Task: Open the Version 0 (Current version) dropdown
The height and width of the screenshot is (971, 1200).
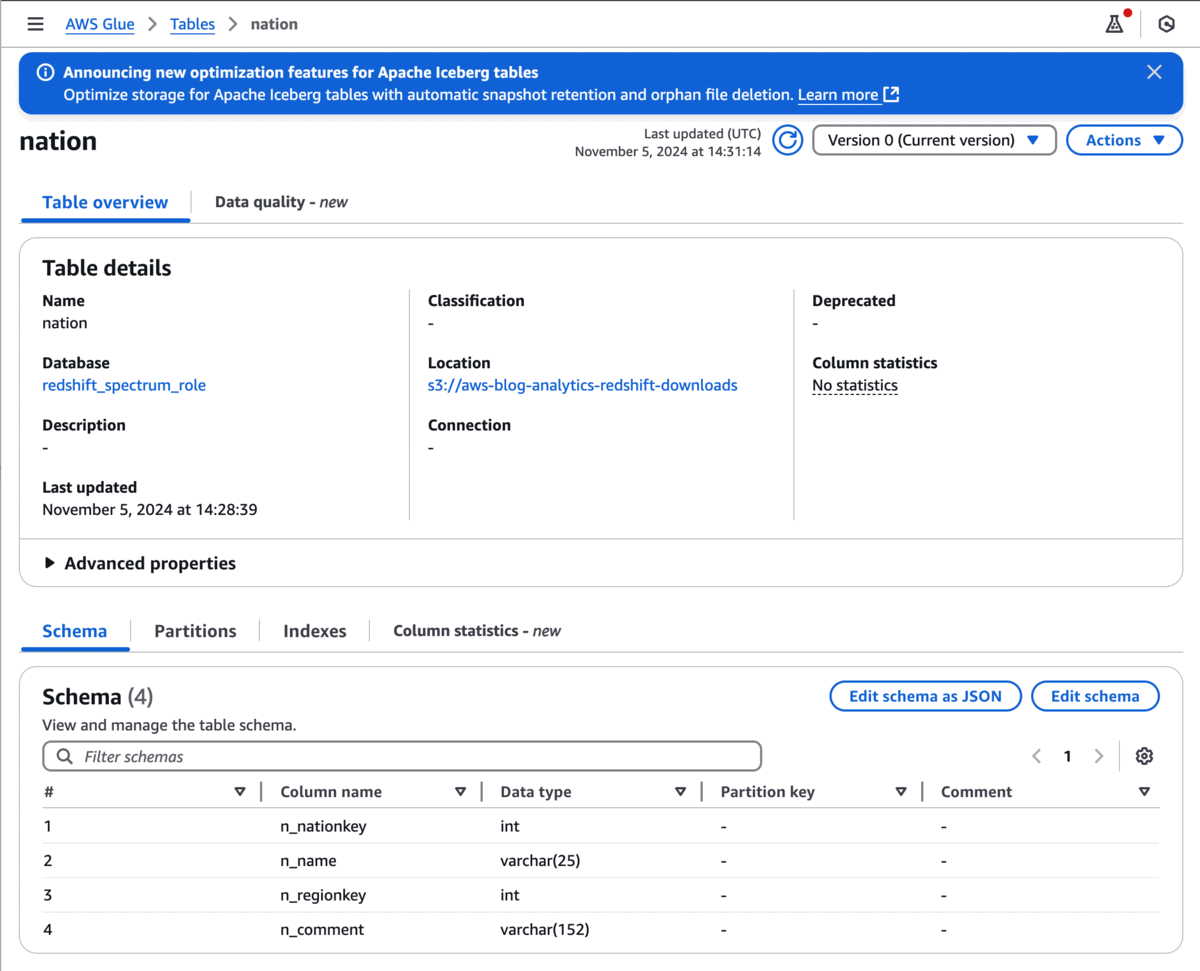Action: pyautogui.click(x=934, y=141)
